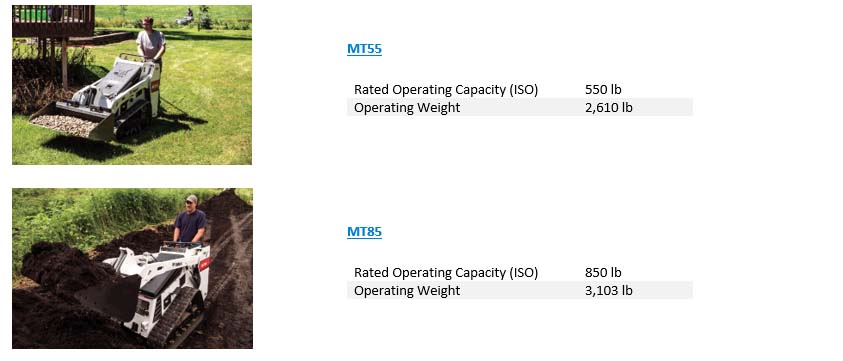Click MT85 Rated Operating Capacity (ISO) label
Viewport: 843px width, 361px height.
point(446,272)
